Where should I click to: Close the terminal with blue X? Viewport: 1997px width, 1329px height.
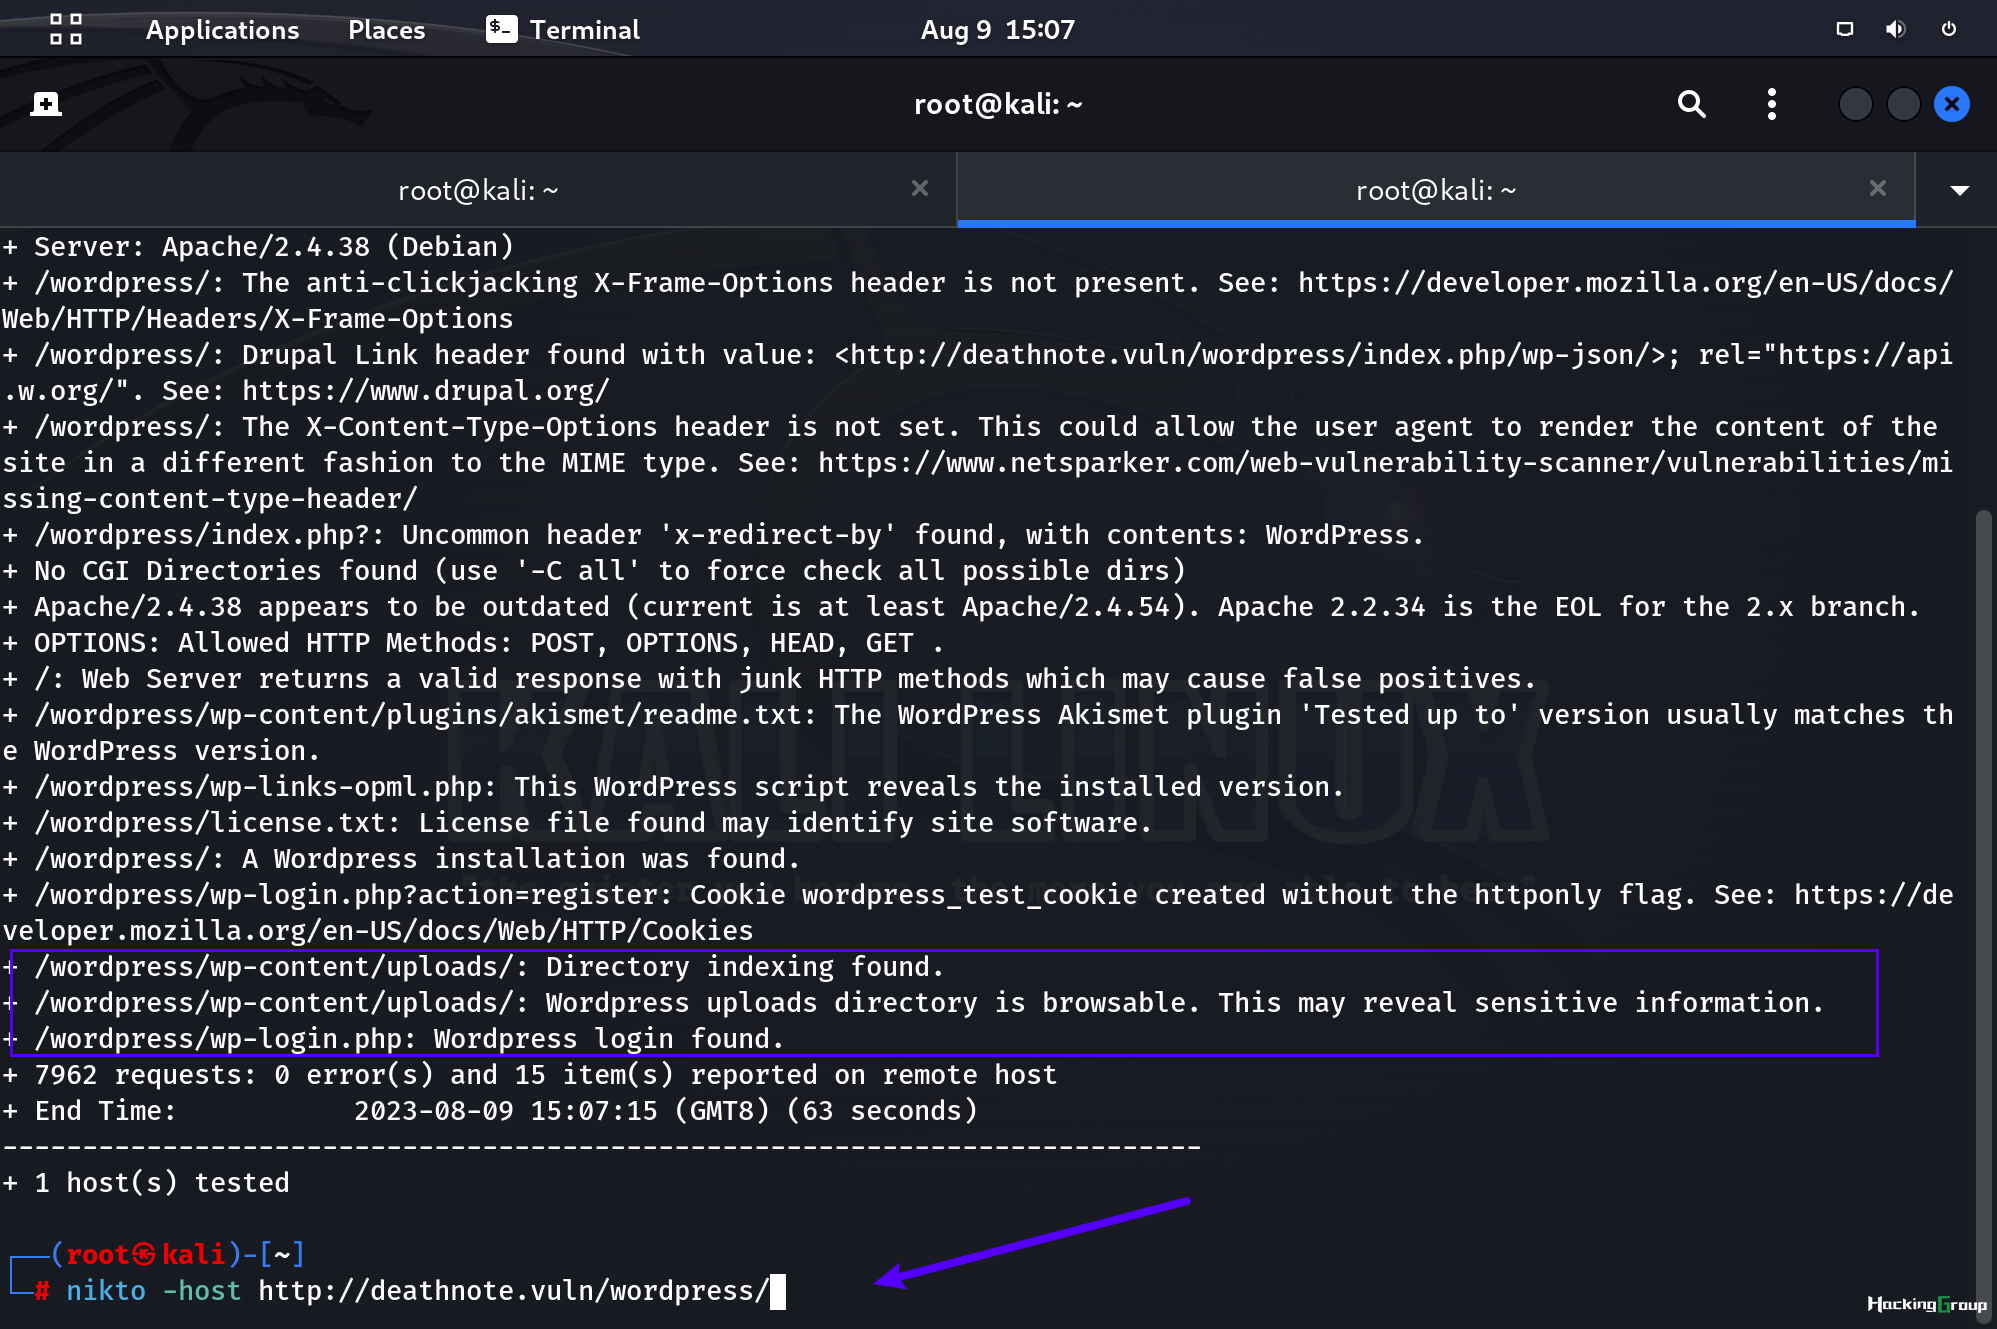click(1951, 104)
